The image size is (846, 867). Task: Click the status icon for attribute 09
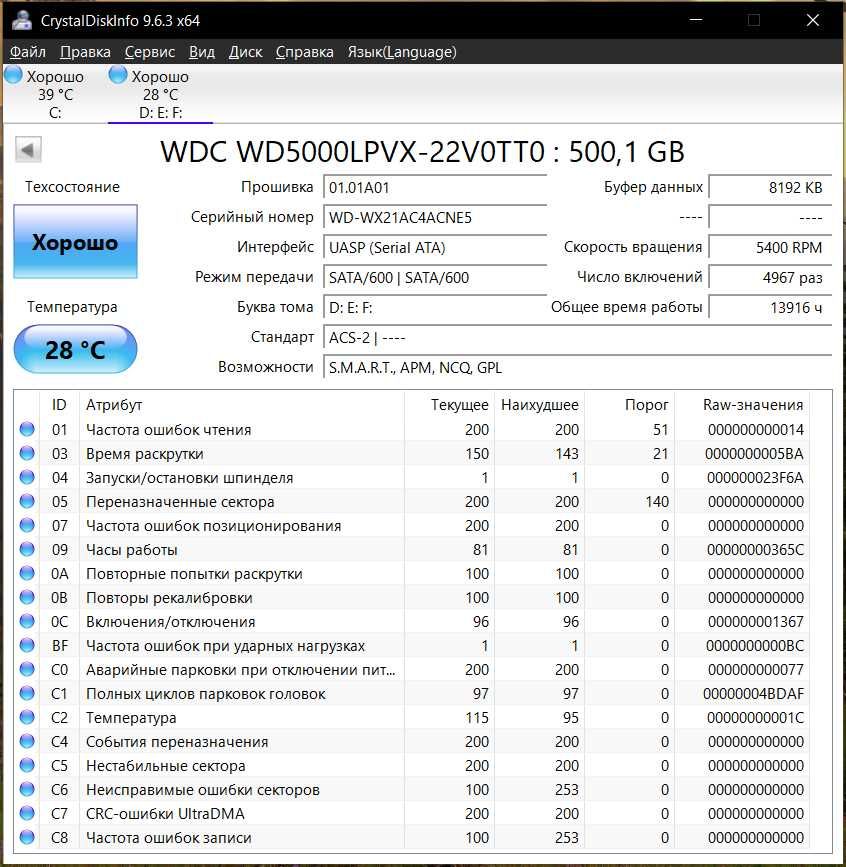27,549
